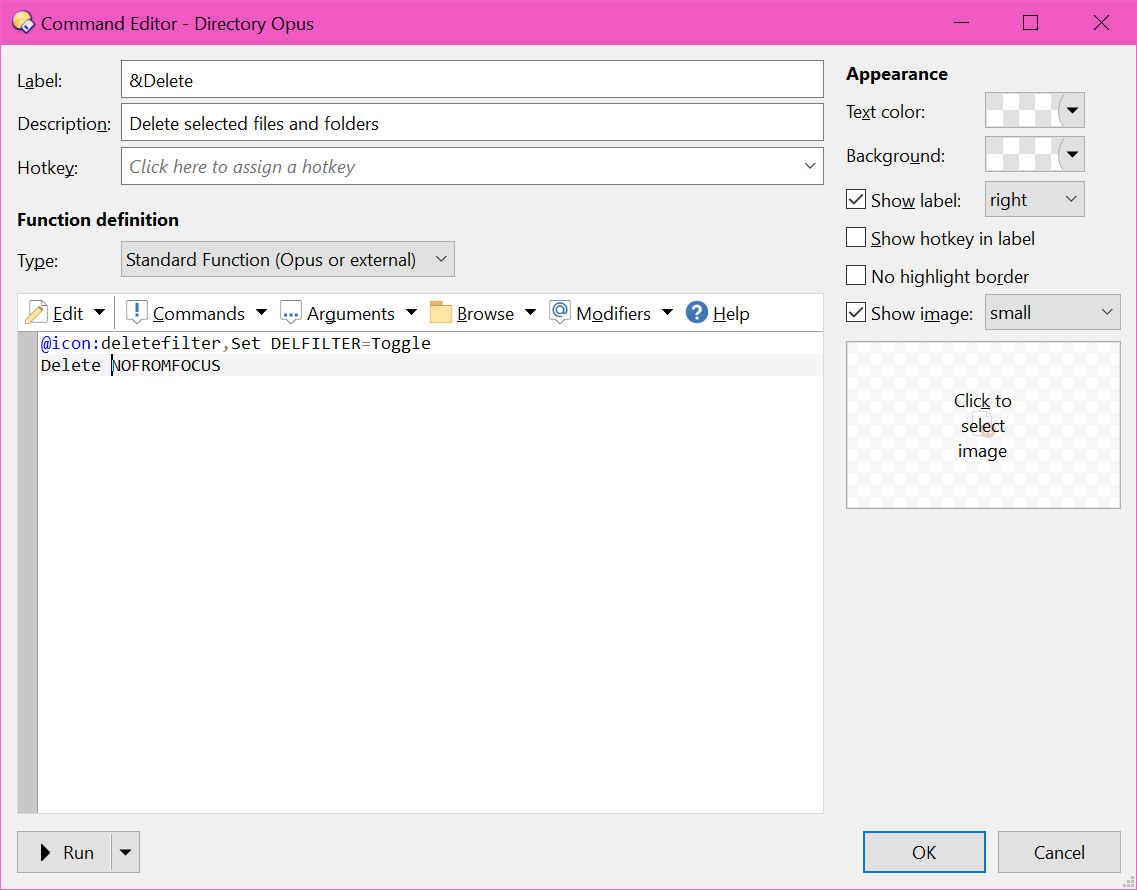Image resolution: width=1137 pixels, height=890 pixels.
Task: Open the Help toolbar item
Action: 718,313
